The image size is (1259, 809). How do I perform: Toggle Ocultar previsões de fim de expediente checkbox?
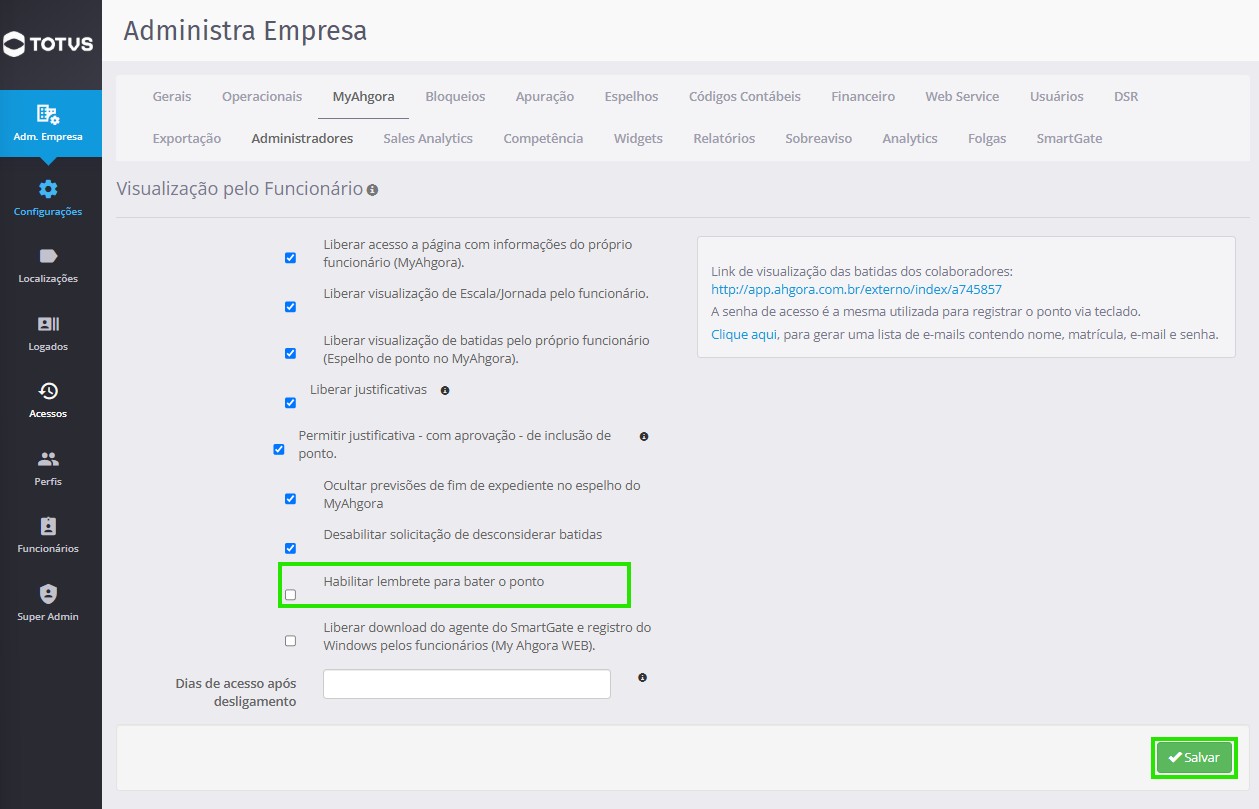point(290,499)
